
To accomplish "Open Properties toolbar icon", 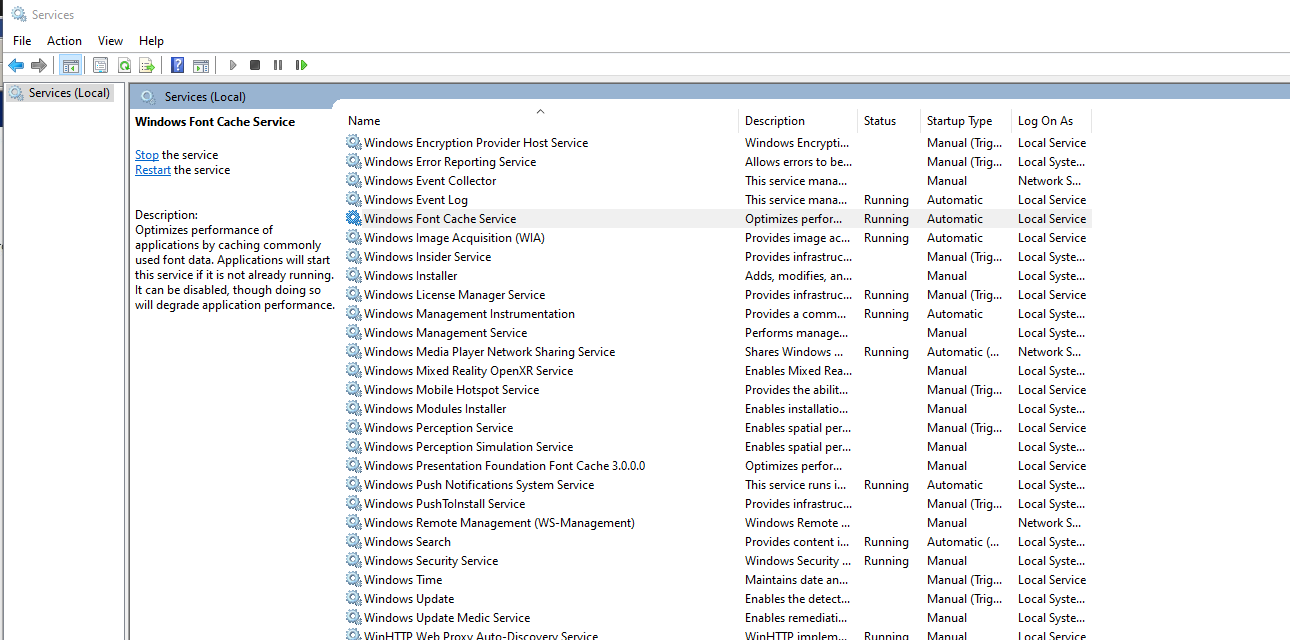I will [100, 65].
